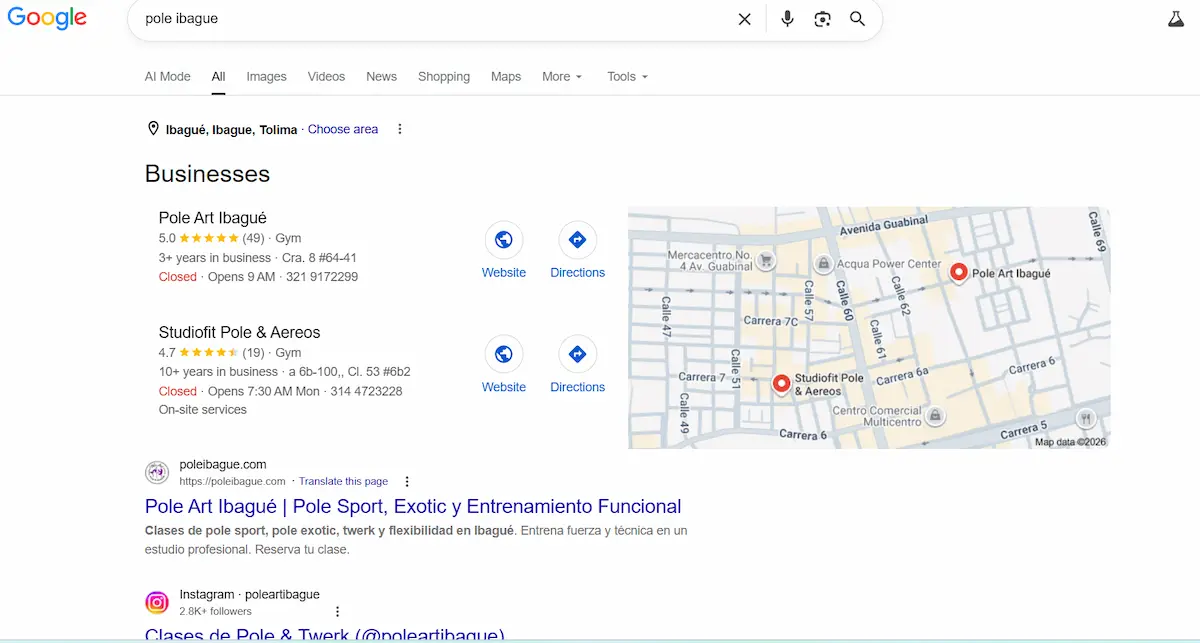Click phone number 314 4723228

366,391
